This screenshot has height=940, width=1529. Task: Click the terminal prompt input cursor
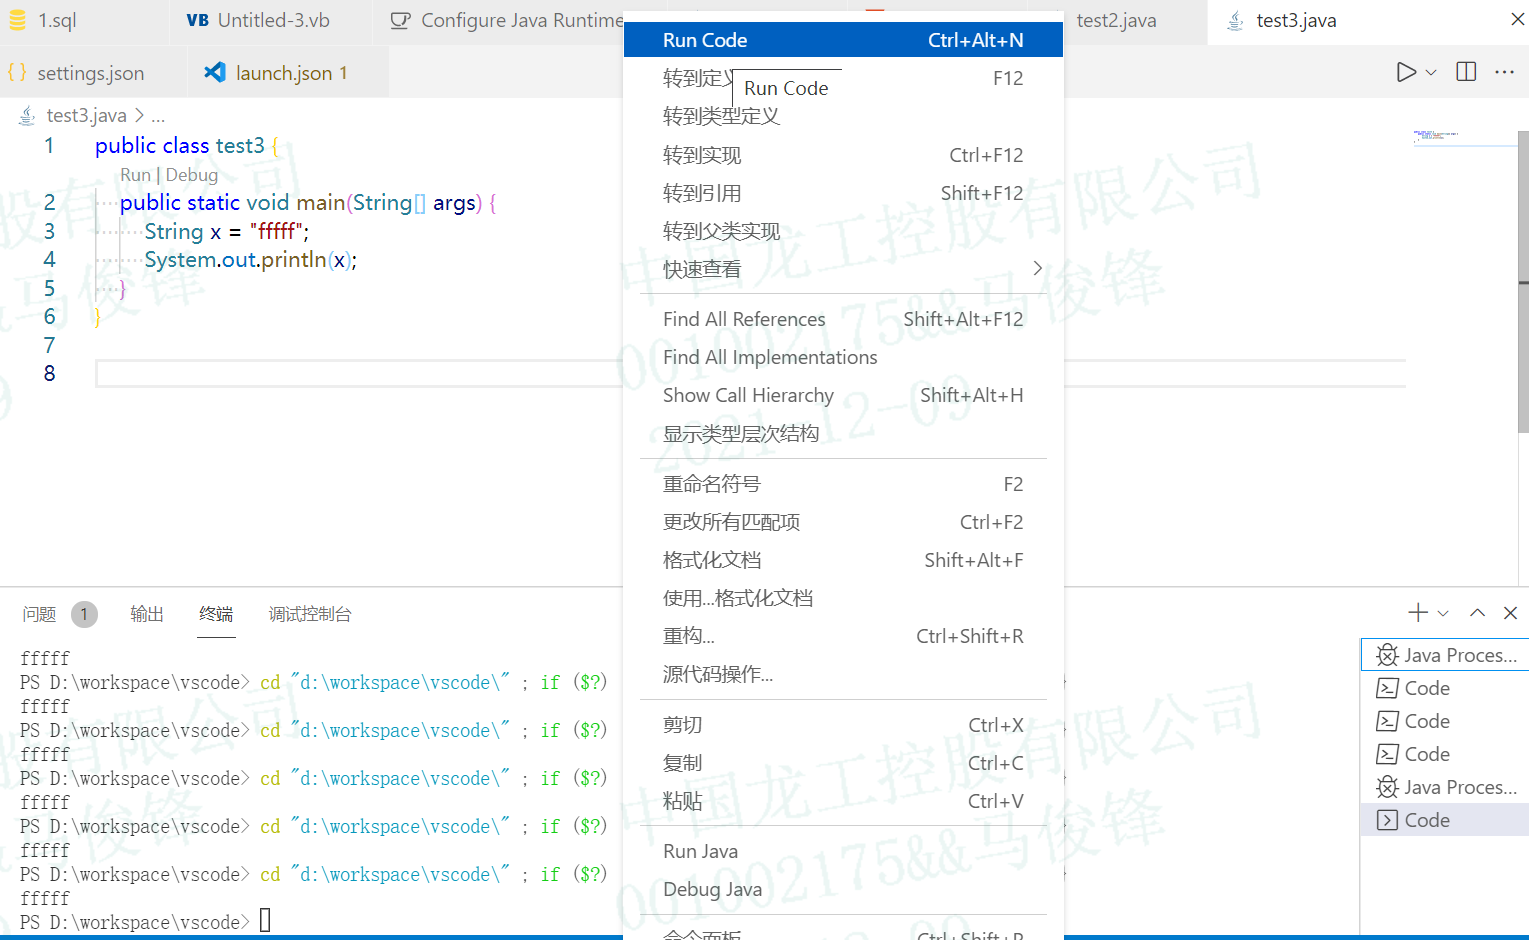tap(265, 920)
